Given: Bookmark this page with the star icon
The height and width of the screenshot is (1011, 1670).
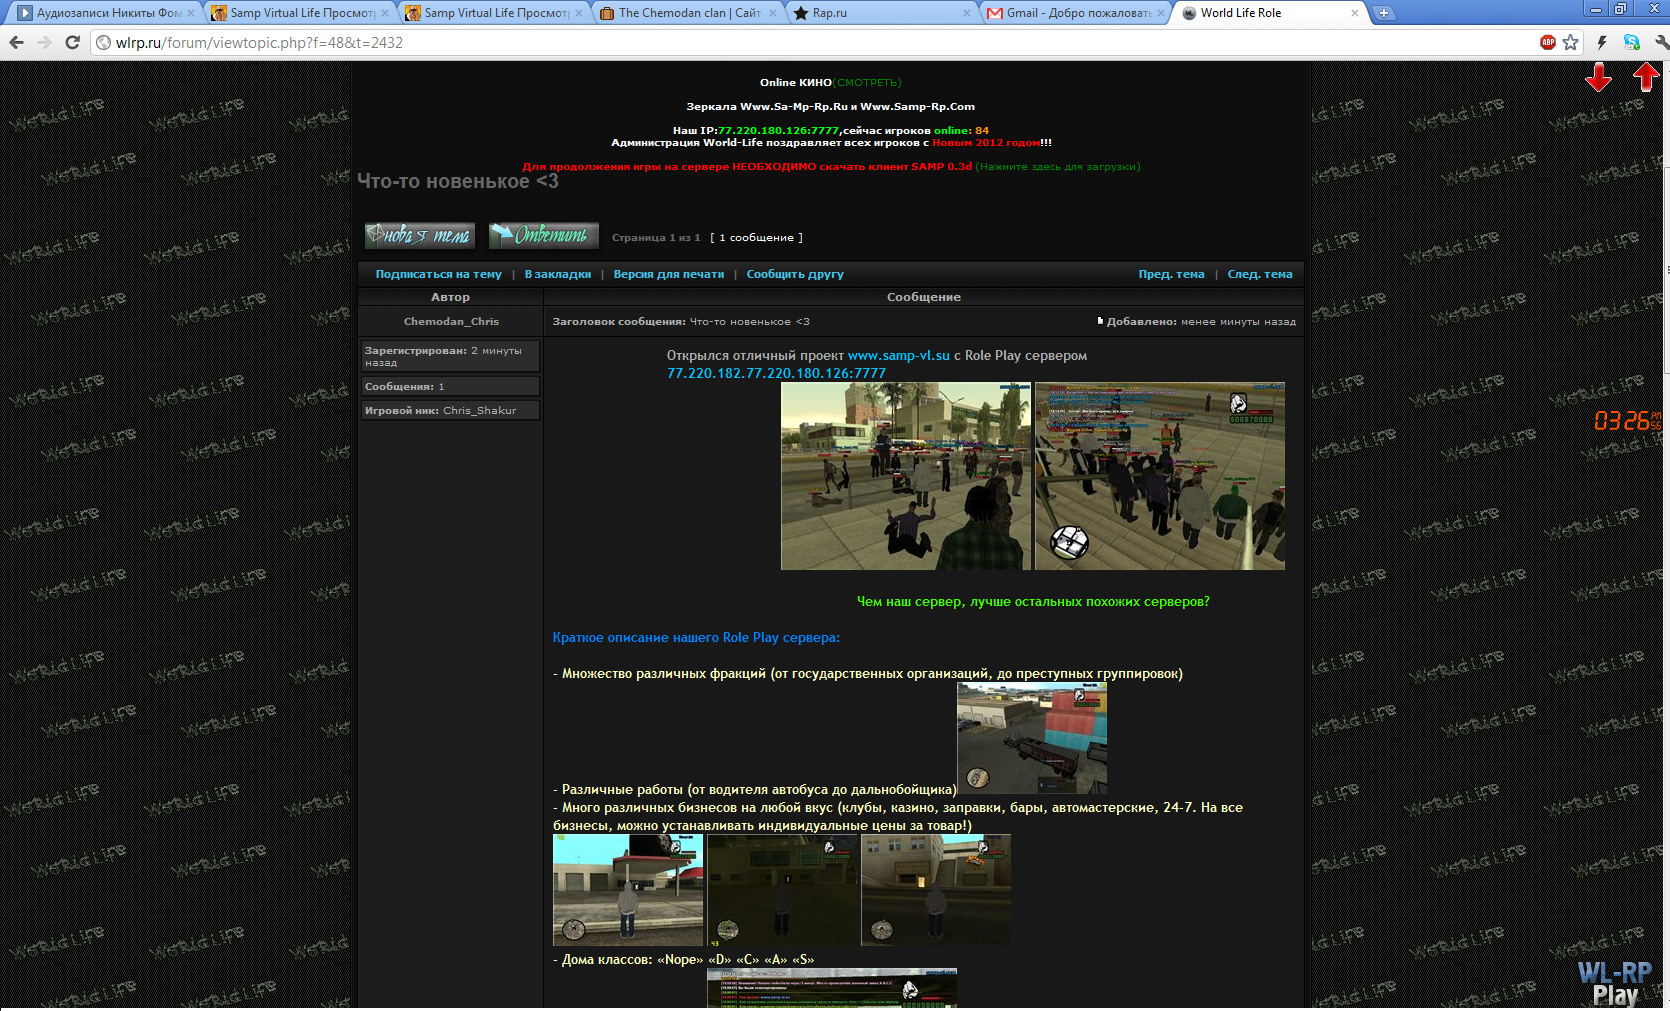Looking at the screenshot, I should click(x=1571, y=42).
